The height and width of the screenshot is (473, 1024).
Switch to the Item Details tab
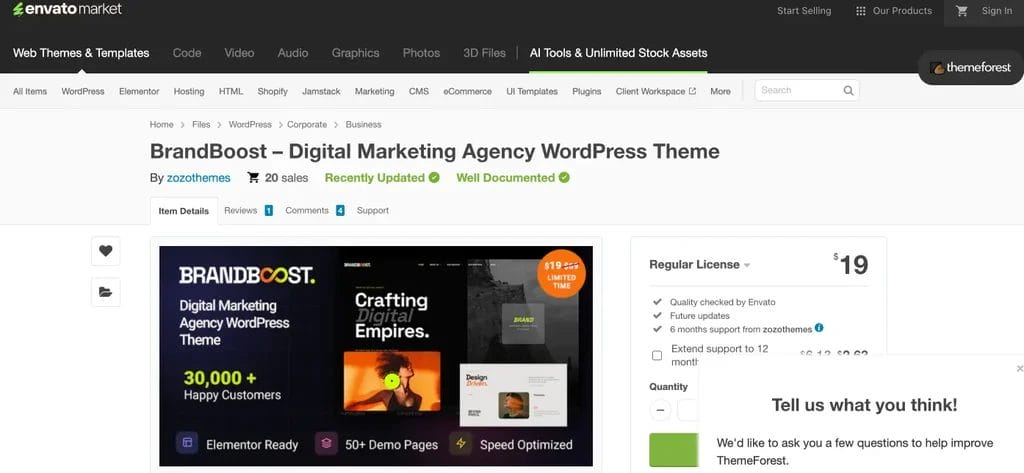pyautogui.click(x=184, y=211)
